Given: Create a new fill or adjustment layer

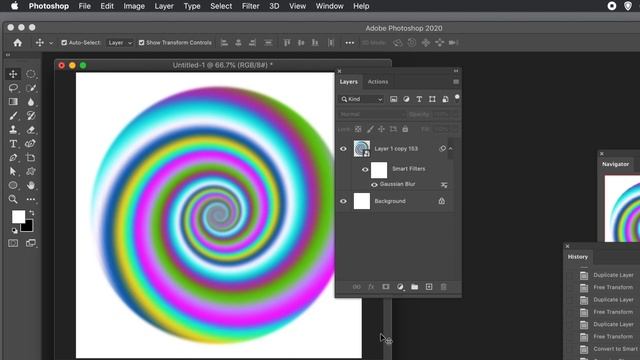Looking at the screenshot, I should coord(400,287).
